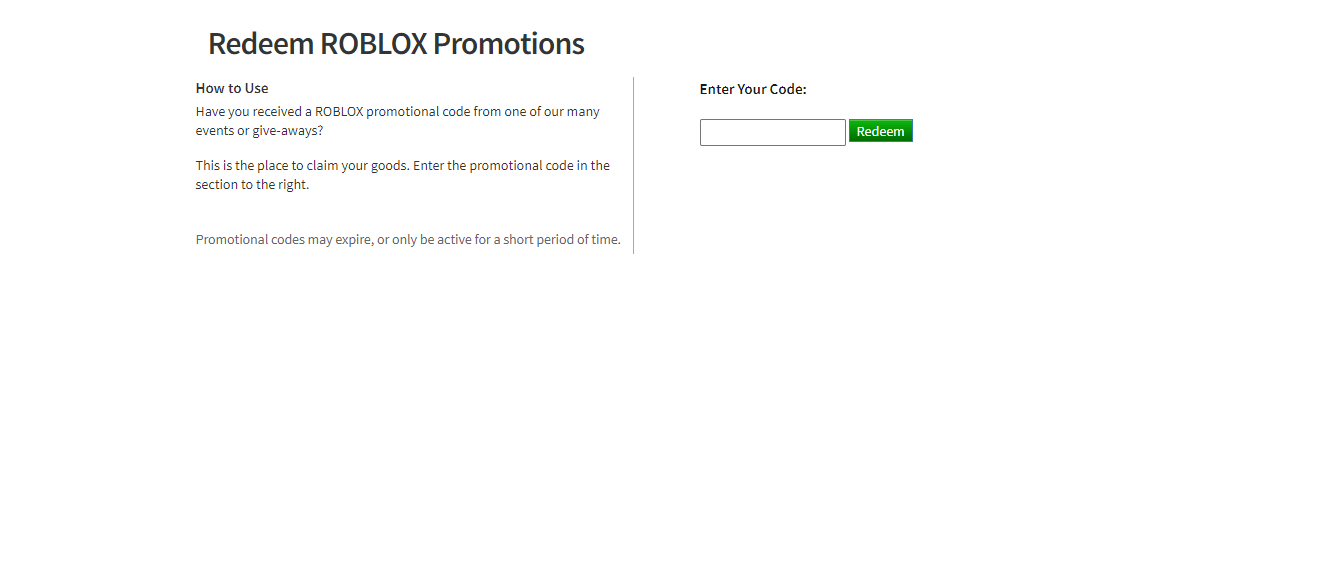Viewport: 1340px width, 579px height.
Task: Click the word ROBLOX in the heading
Action: 371,43
